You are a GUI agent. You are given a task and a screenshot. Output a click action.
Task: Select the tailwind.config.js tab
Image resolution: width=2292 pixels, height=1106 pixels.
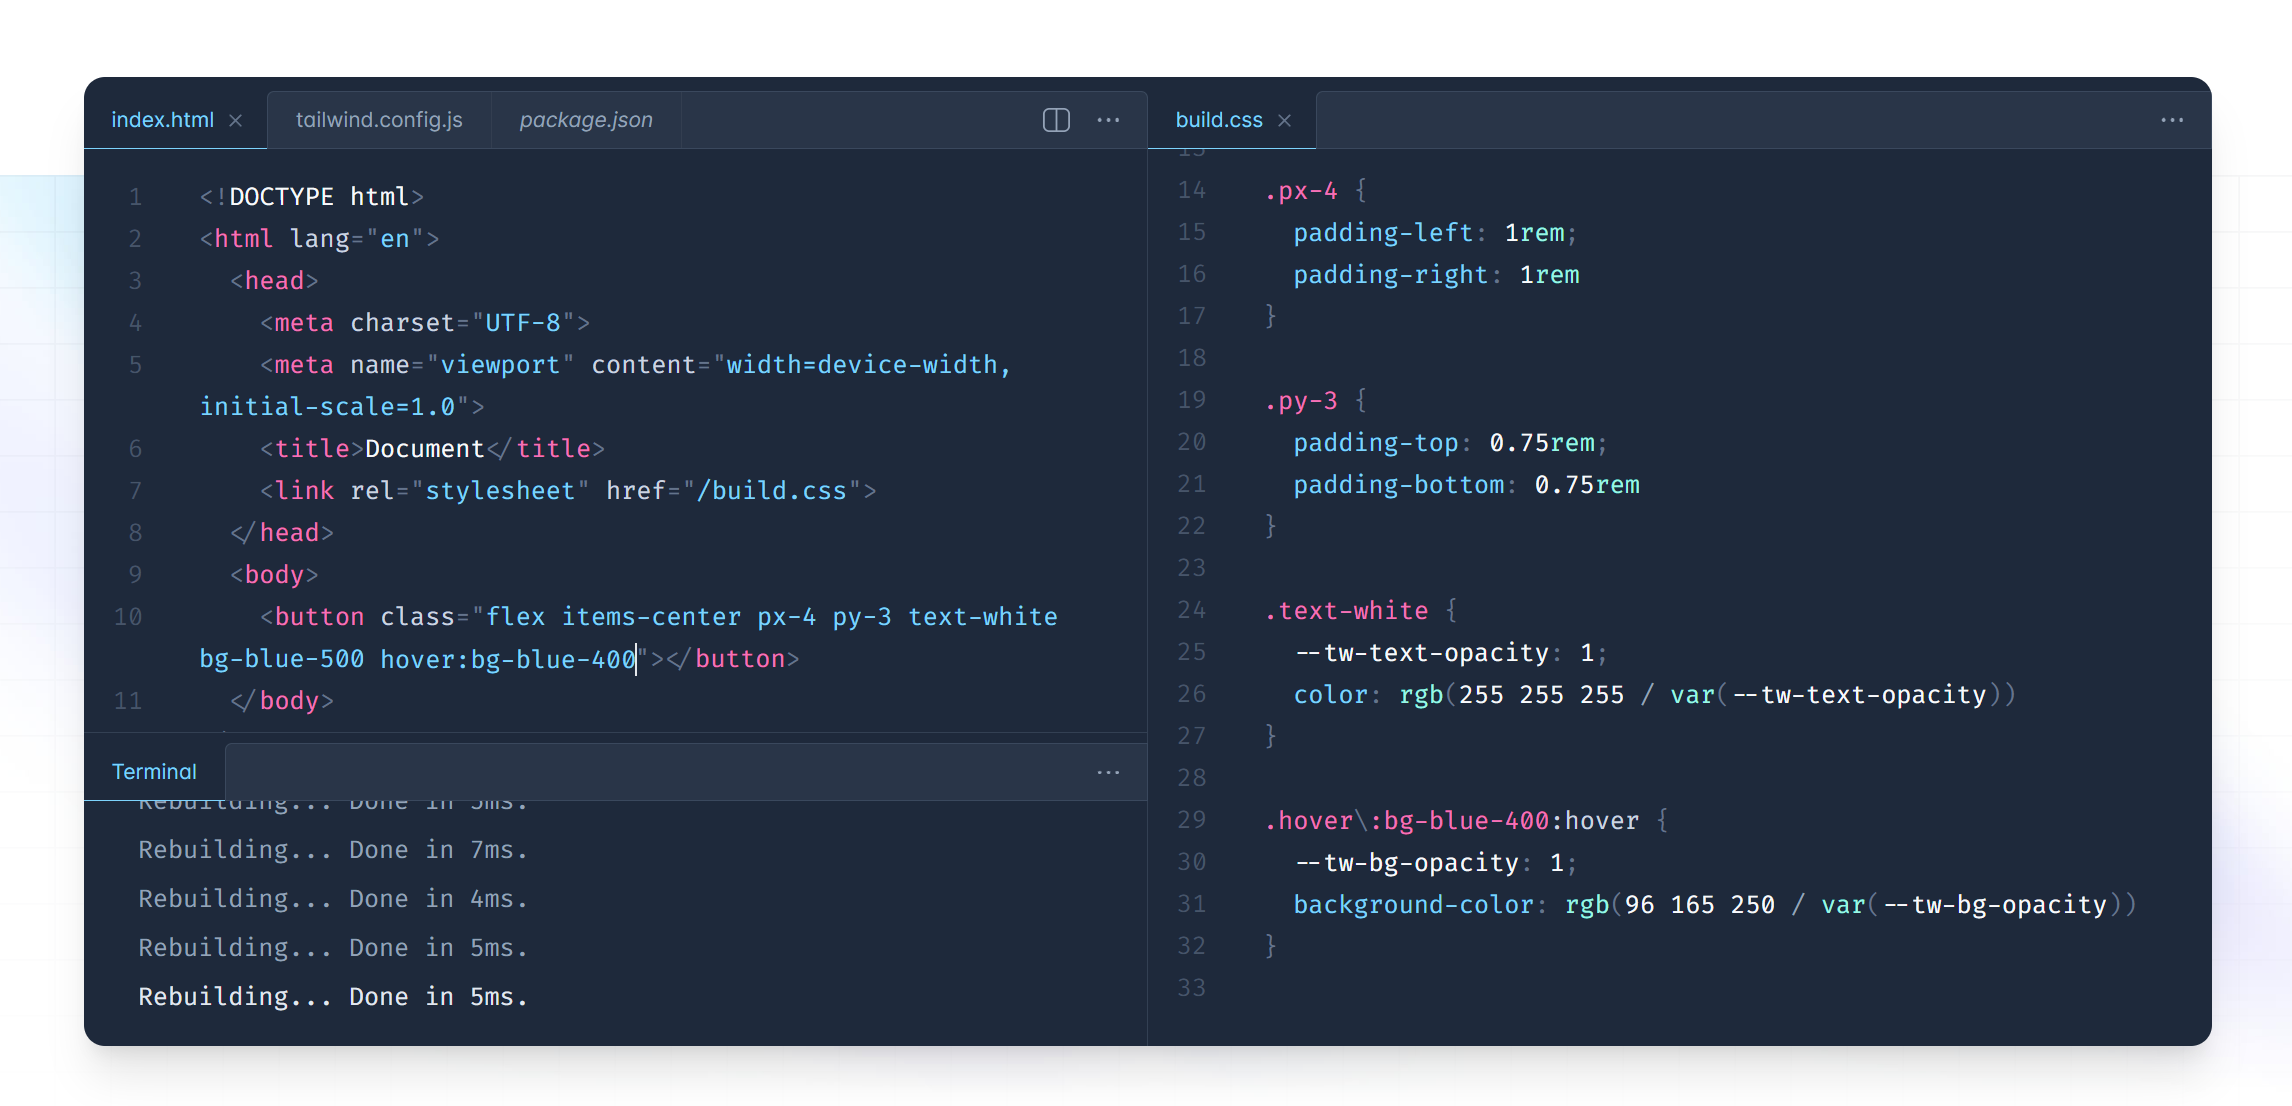387,120
